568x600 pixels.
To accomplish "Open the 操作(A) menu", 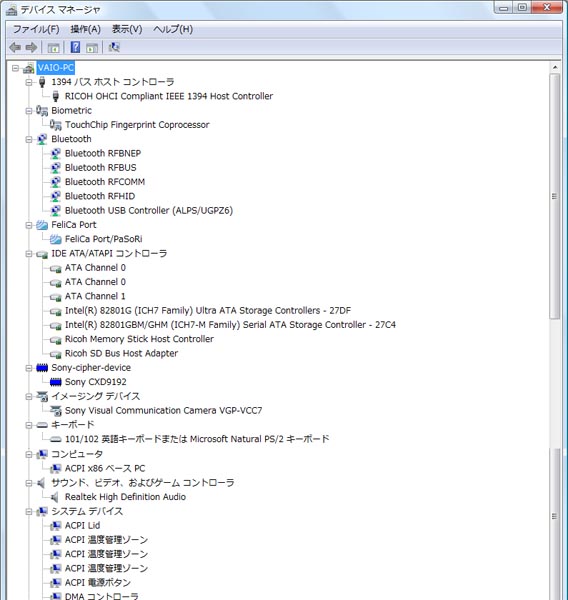I will (85, 29).
